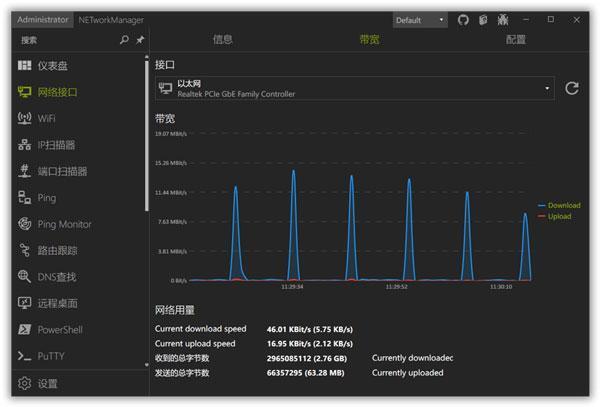The height and width of the screenshot is (407, 600).
Task: Expand the 以太网 interface dropdown arrow
Action: pos(547,88)
